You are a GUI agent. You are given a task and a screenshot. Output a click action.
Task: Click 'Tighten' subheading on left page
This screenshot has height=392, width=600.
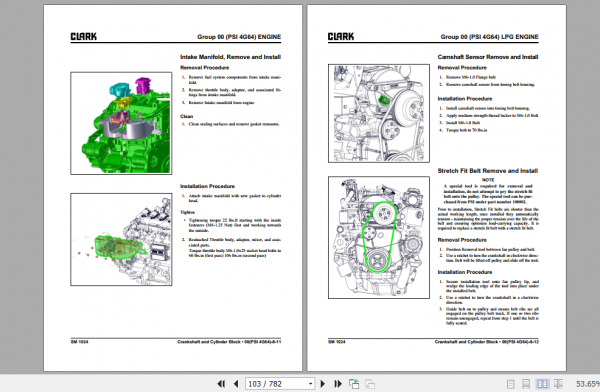point(188,212)
